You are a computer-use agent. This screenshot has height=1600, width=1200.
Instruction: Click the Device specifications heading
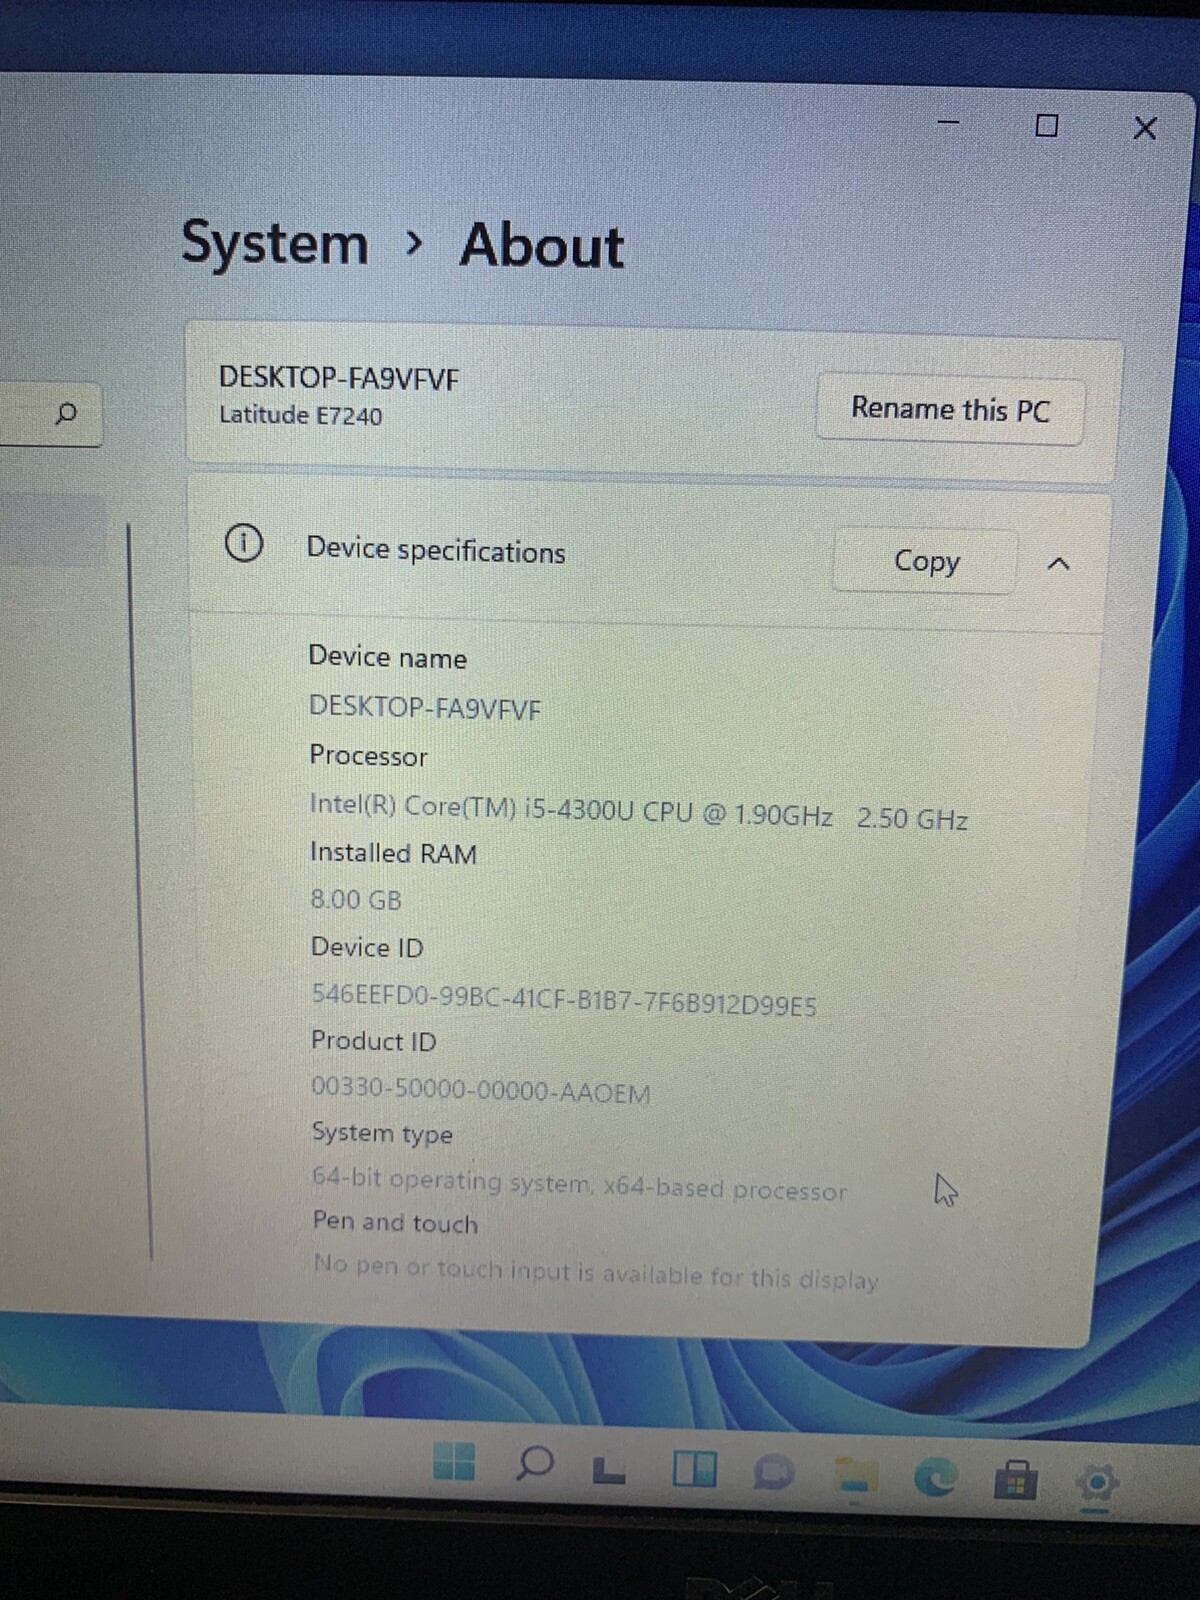pyautogui.click(x=436, y=550)
